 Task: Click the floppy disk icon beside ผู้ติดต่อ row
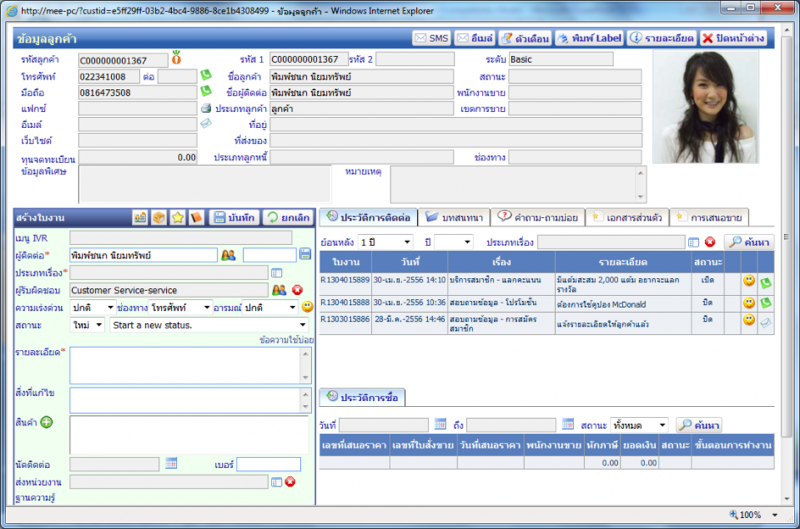click(x=305, y=254)
